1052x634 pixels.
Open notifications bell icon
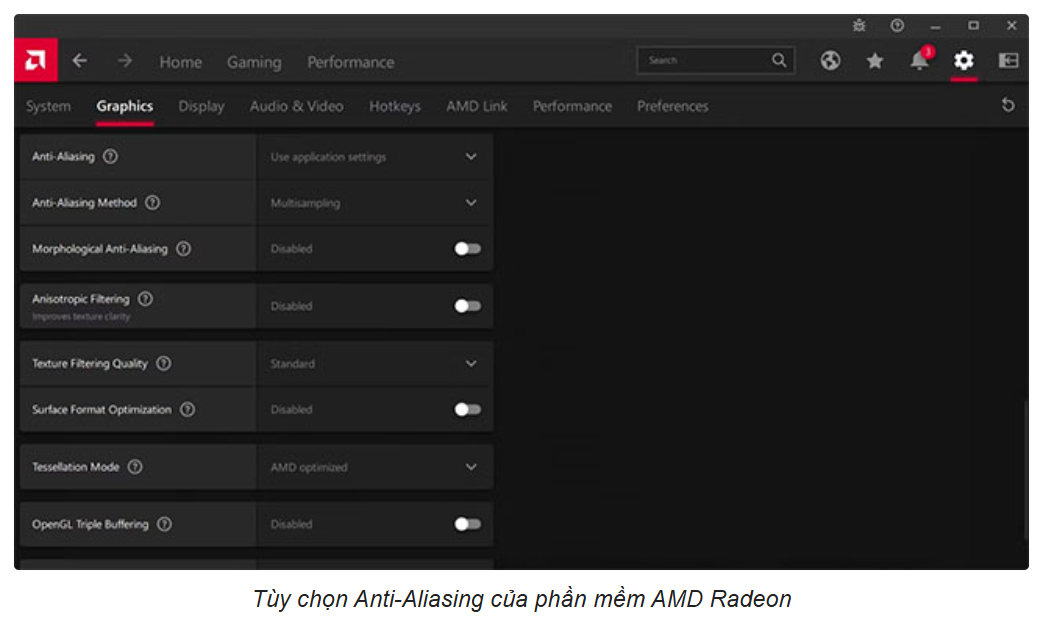click(919, 61)
